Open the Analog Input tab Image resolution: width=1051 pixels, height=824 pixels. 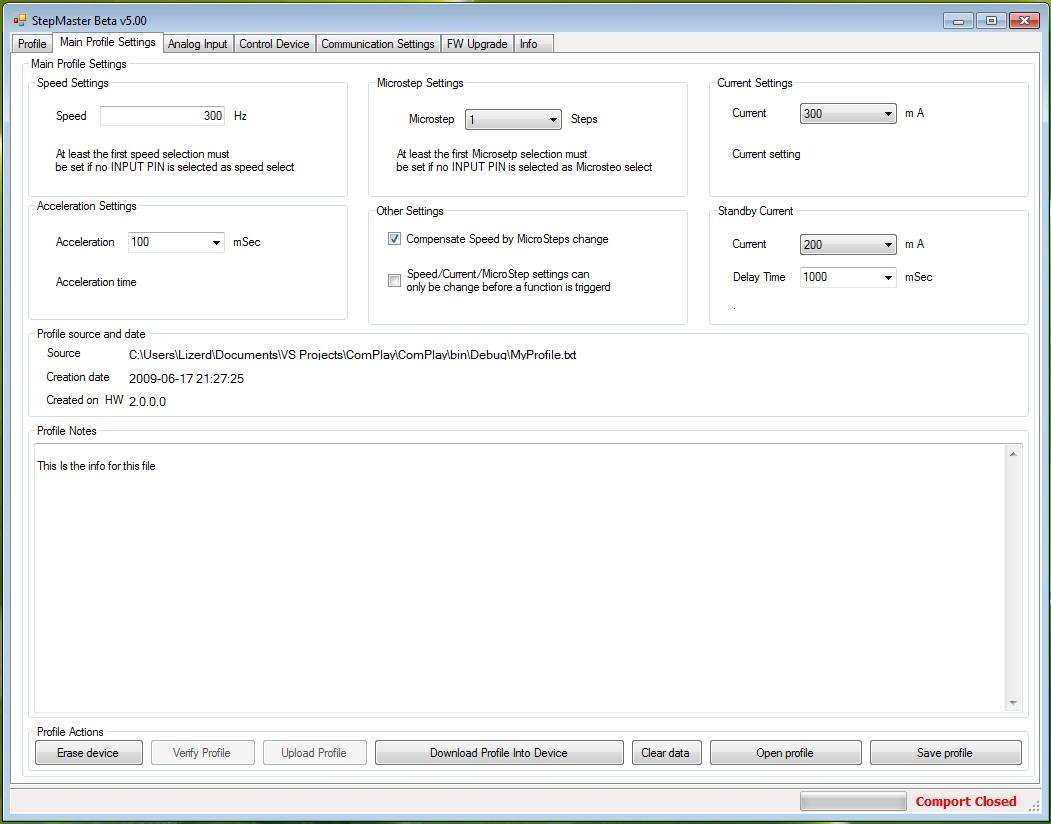coord(197,44)
